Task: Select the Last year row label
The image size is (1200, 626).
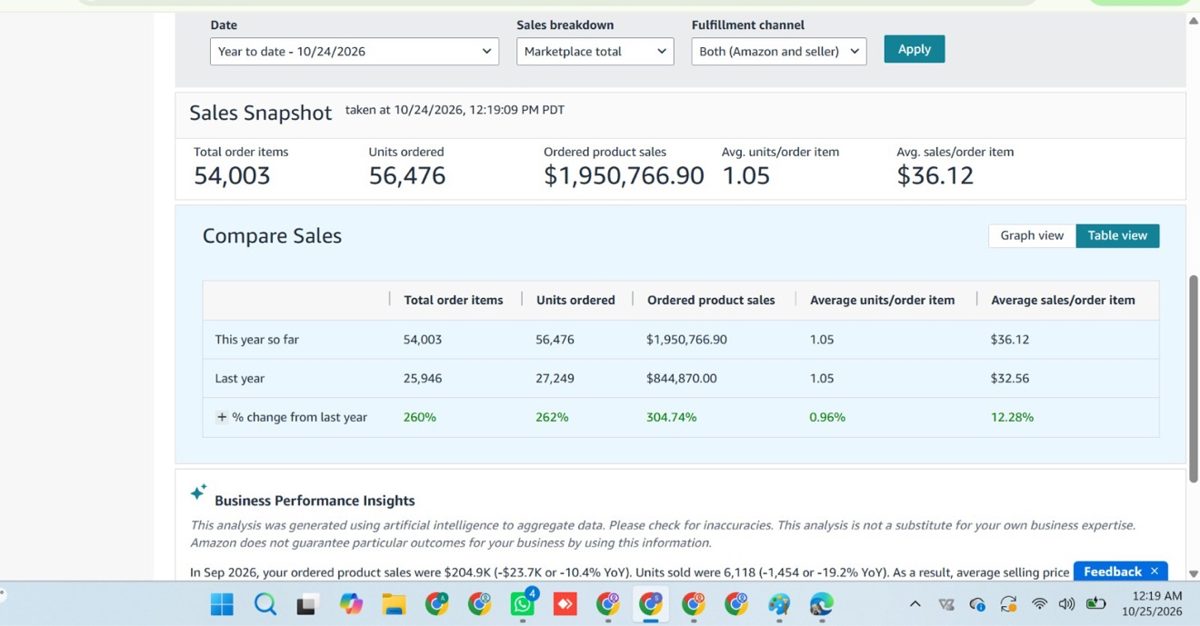Action: (x=240, y=378)
